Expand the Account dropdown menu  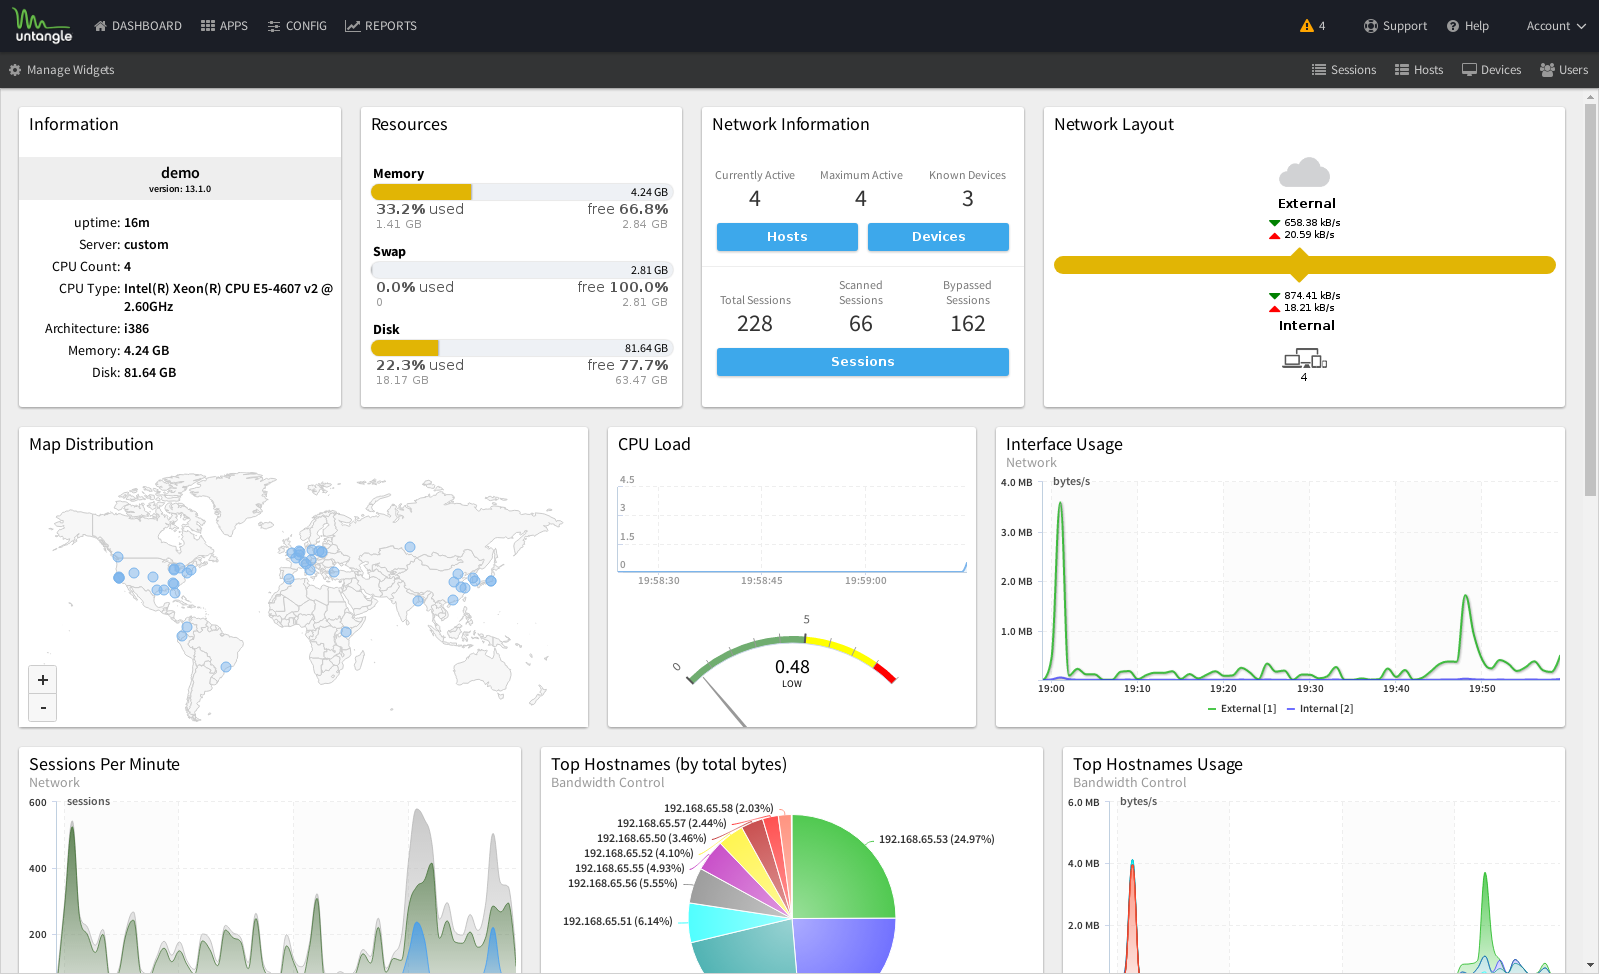1555,26
